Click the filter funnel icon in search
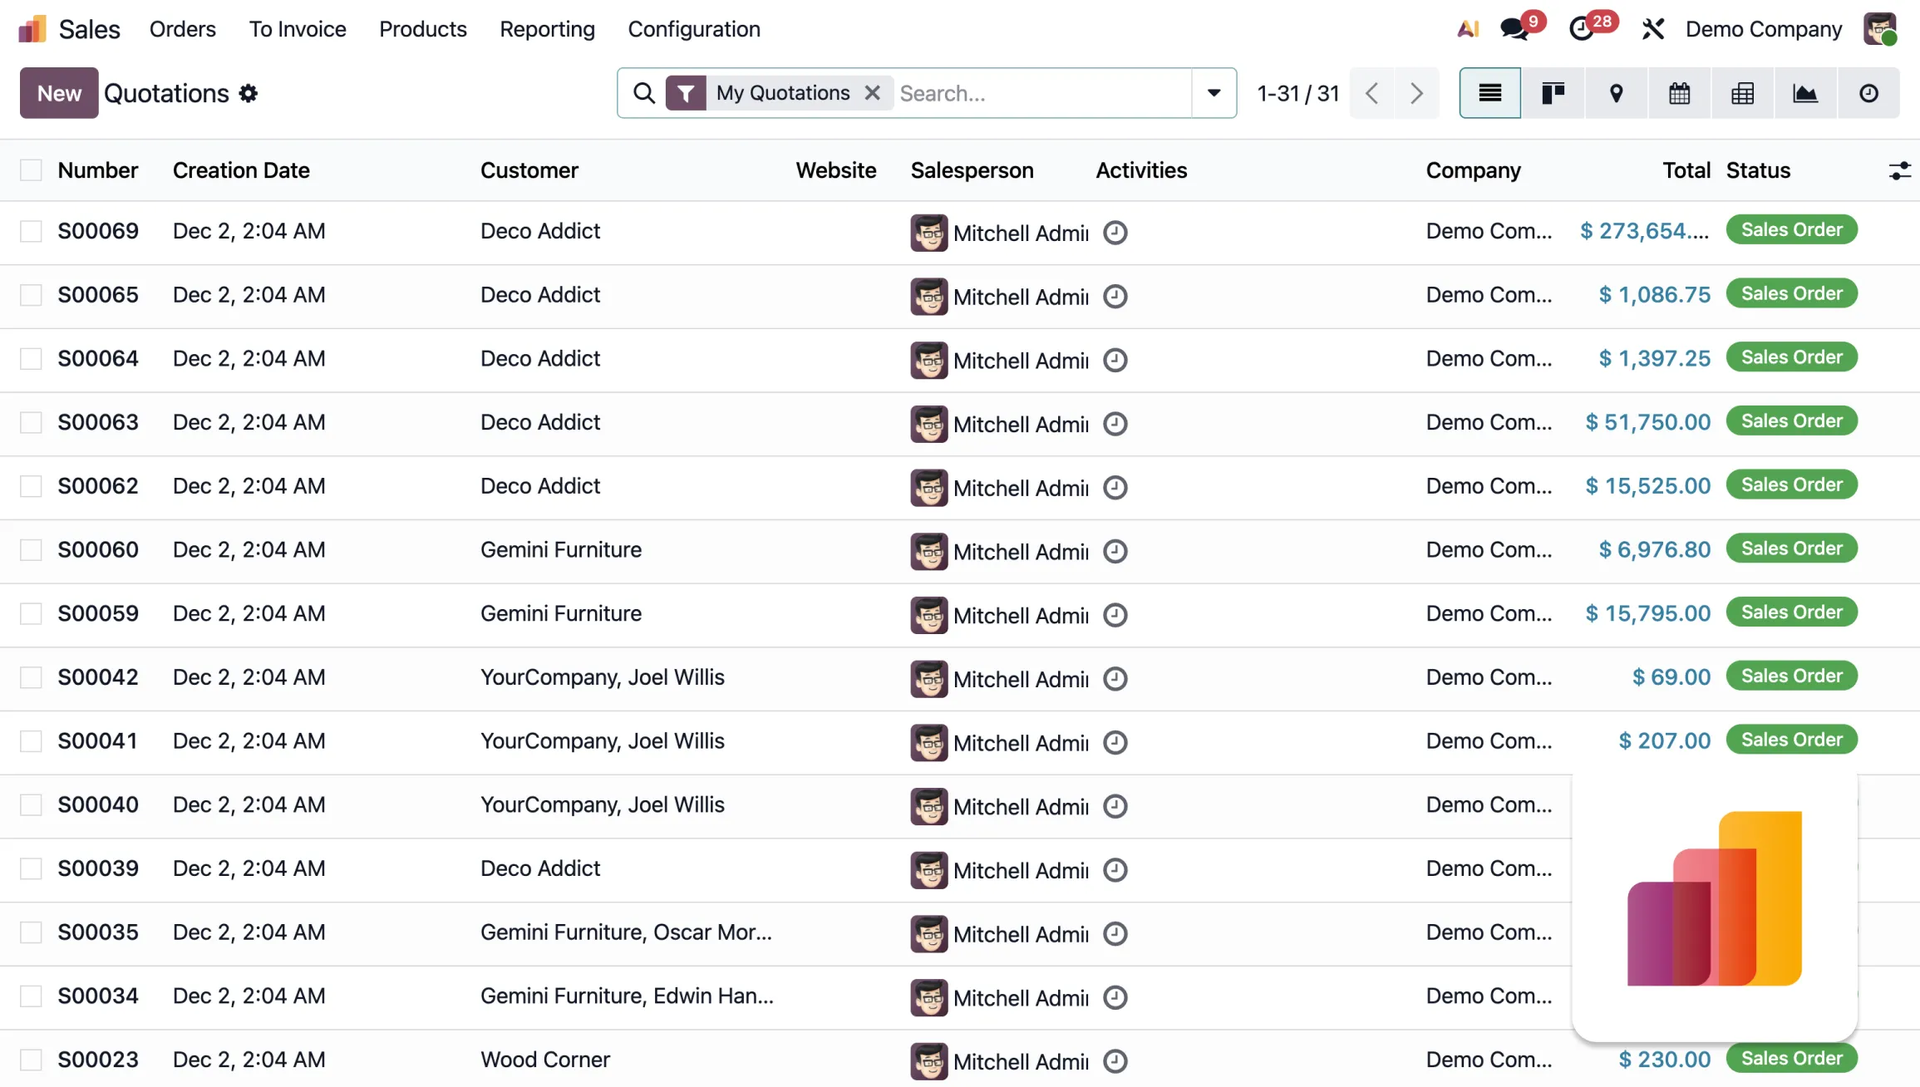The height and width of the screenshot is (1087, 1920). coord(686,93)
